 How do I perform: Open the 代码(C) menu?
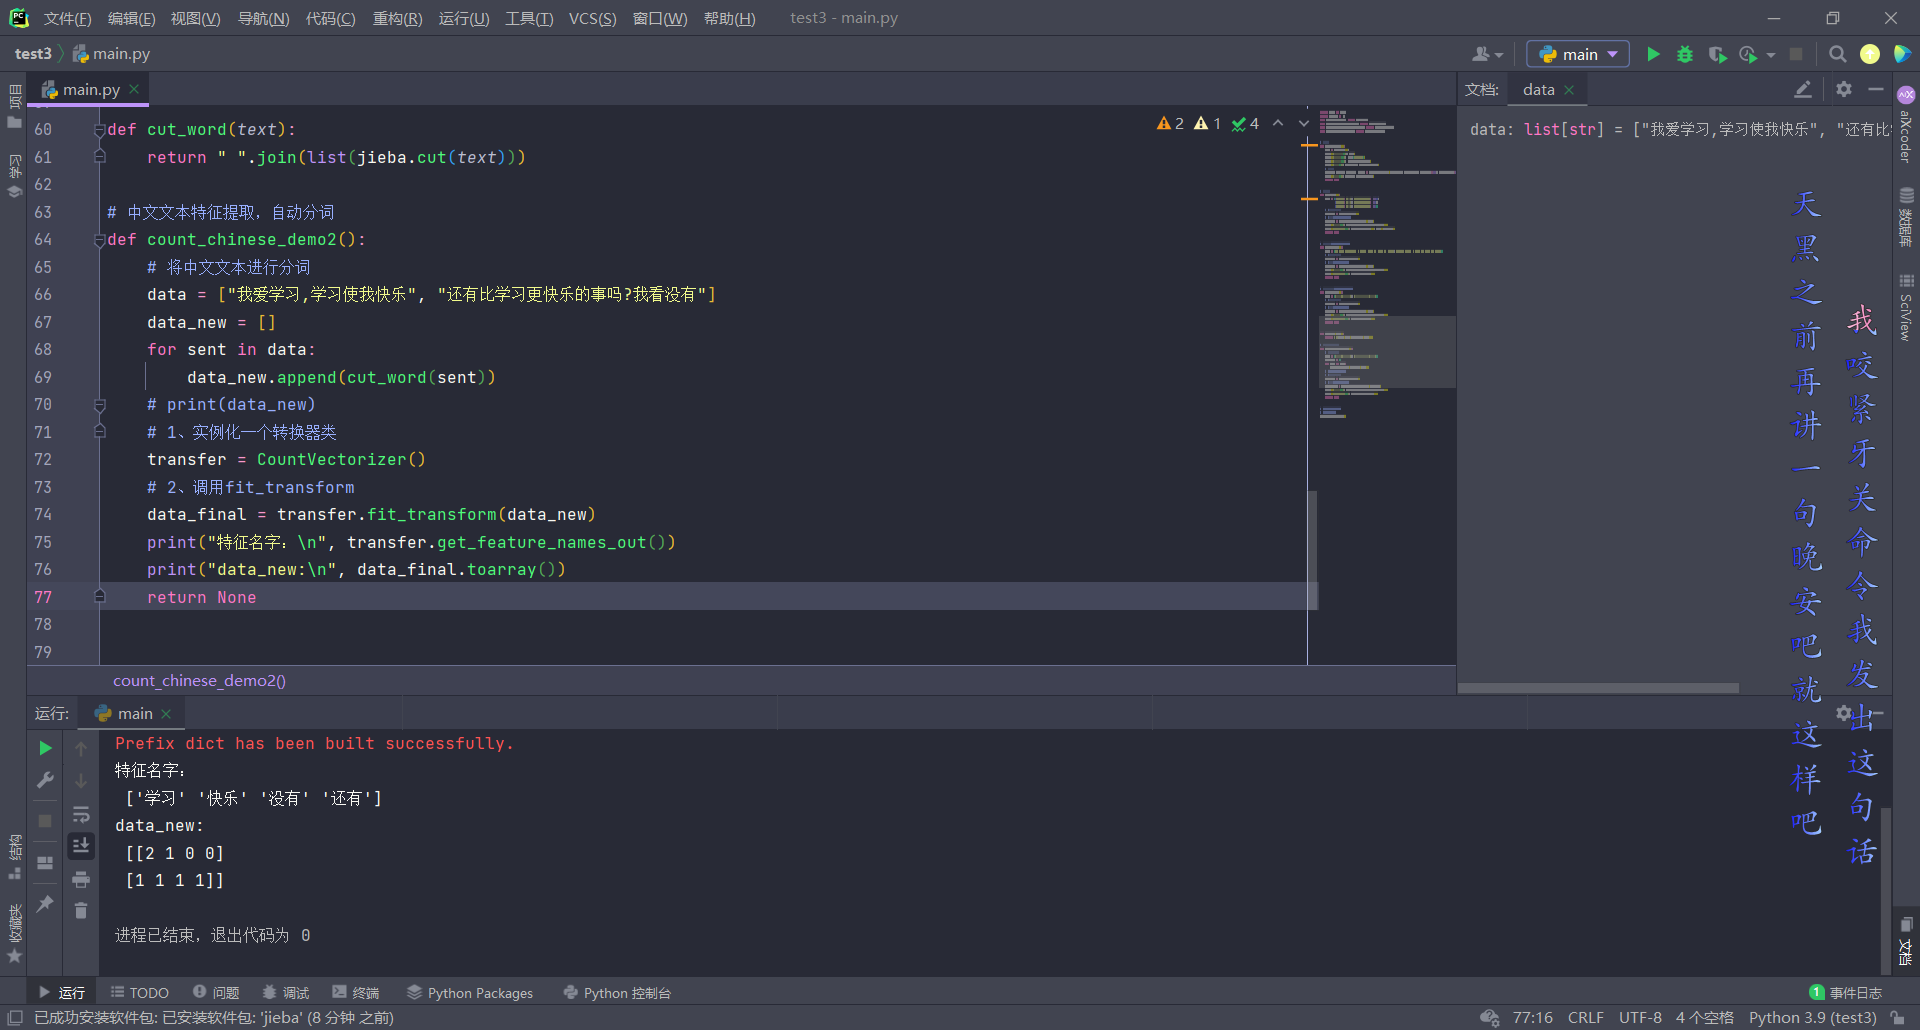(x=330, y=18)
